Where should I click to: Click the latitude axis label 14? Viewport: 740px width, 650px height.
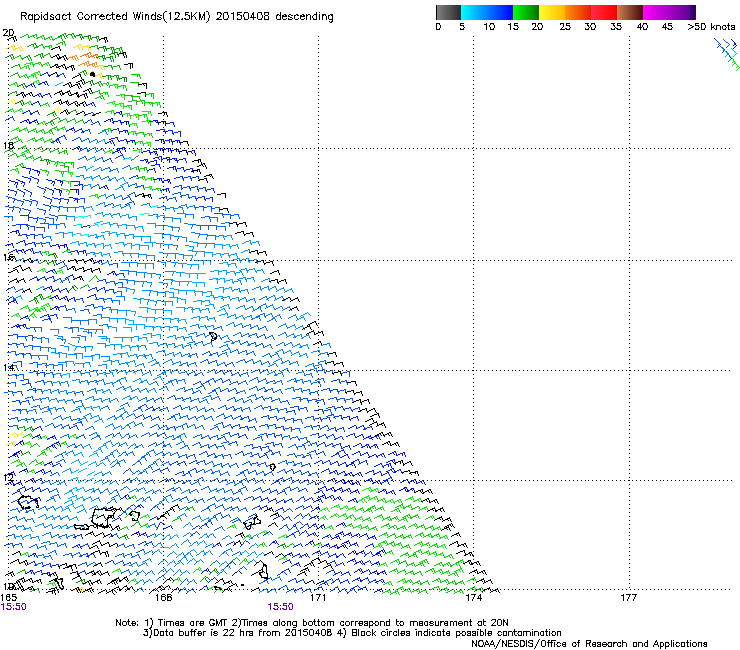coord(8,367)
